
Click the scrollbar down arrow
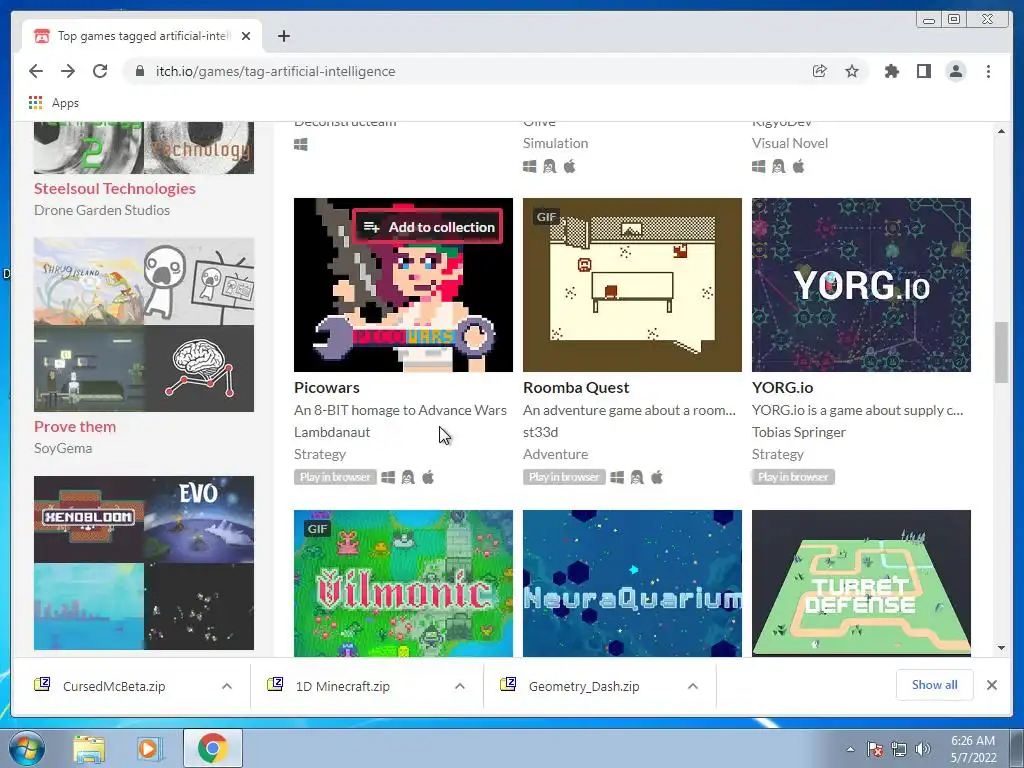click(1001, 648)
